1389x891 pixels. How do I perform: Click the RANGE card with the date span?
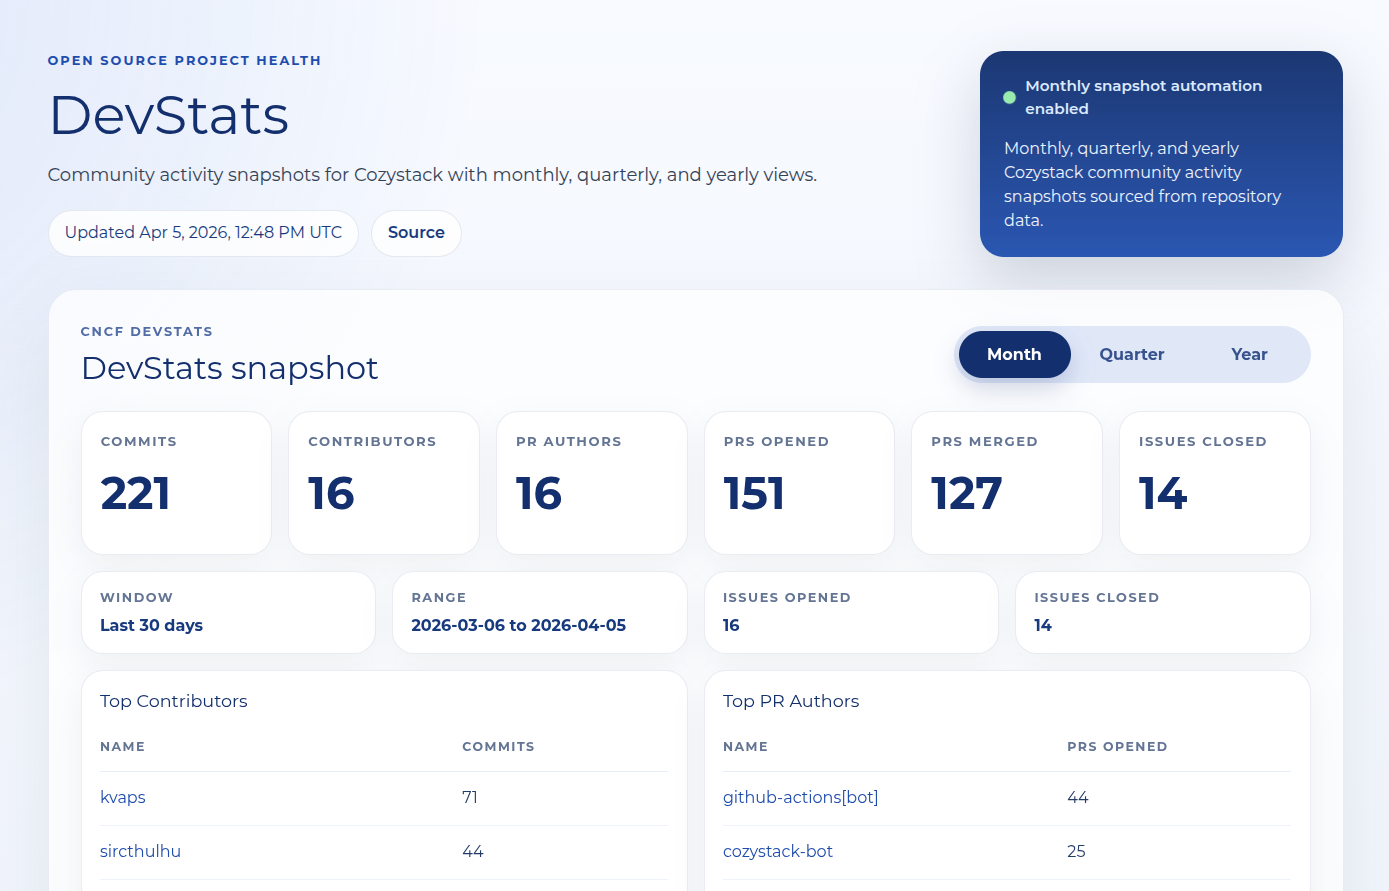pos(539,612)
